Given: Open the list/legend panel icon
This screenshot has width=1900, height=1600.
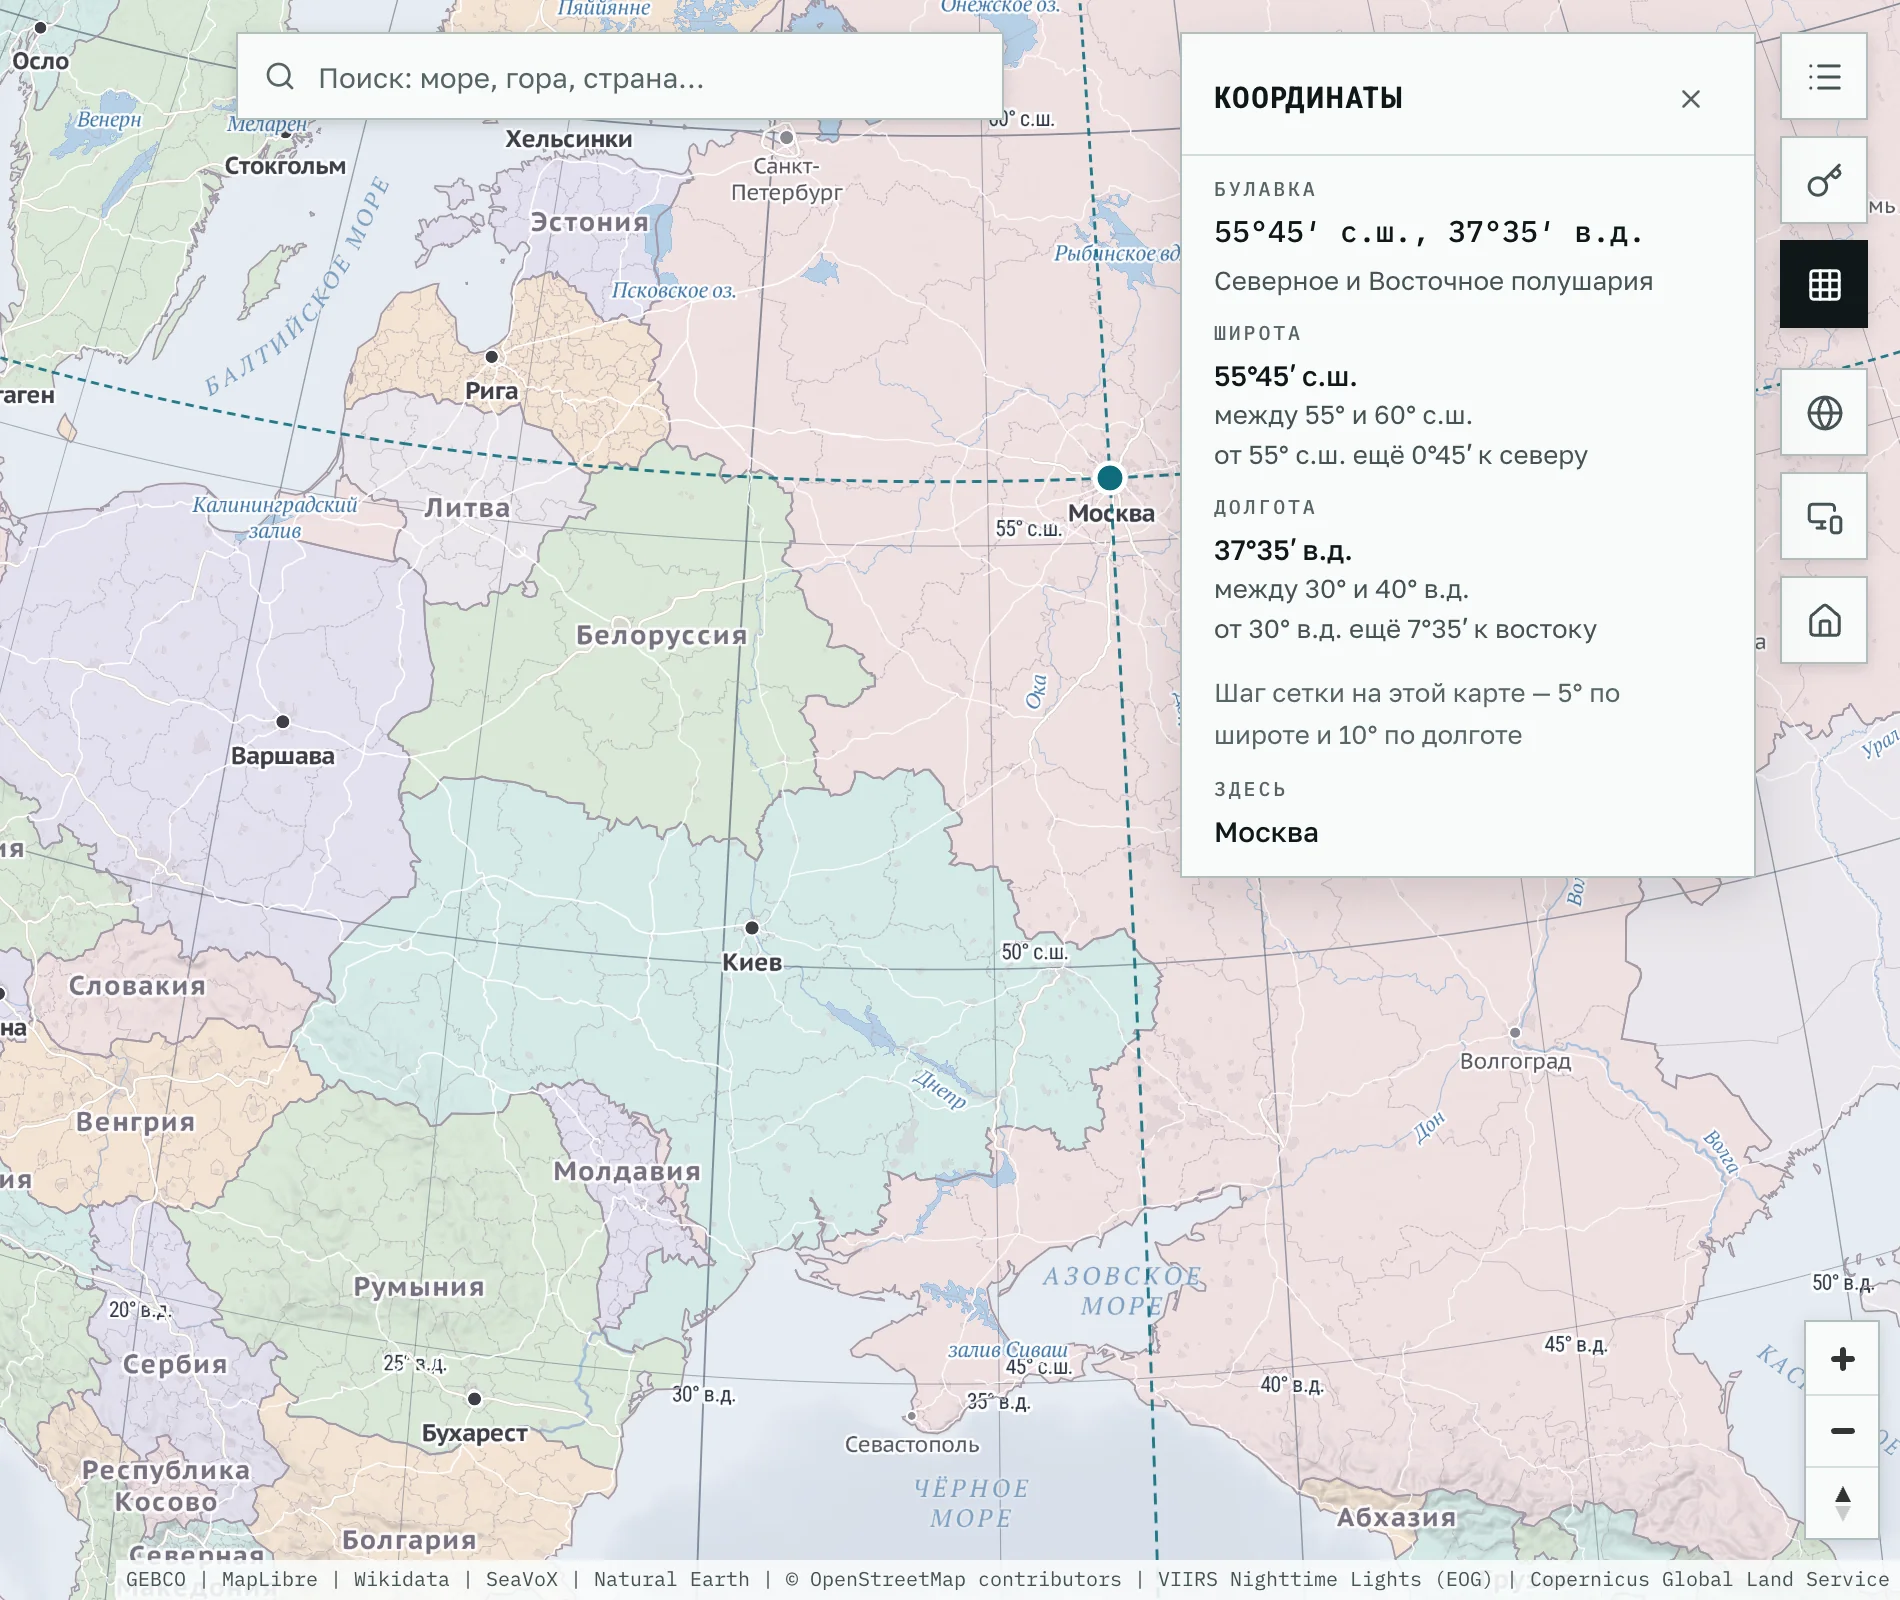Looking at the screenshot, I should [1824, 77].
